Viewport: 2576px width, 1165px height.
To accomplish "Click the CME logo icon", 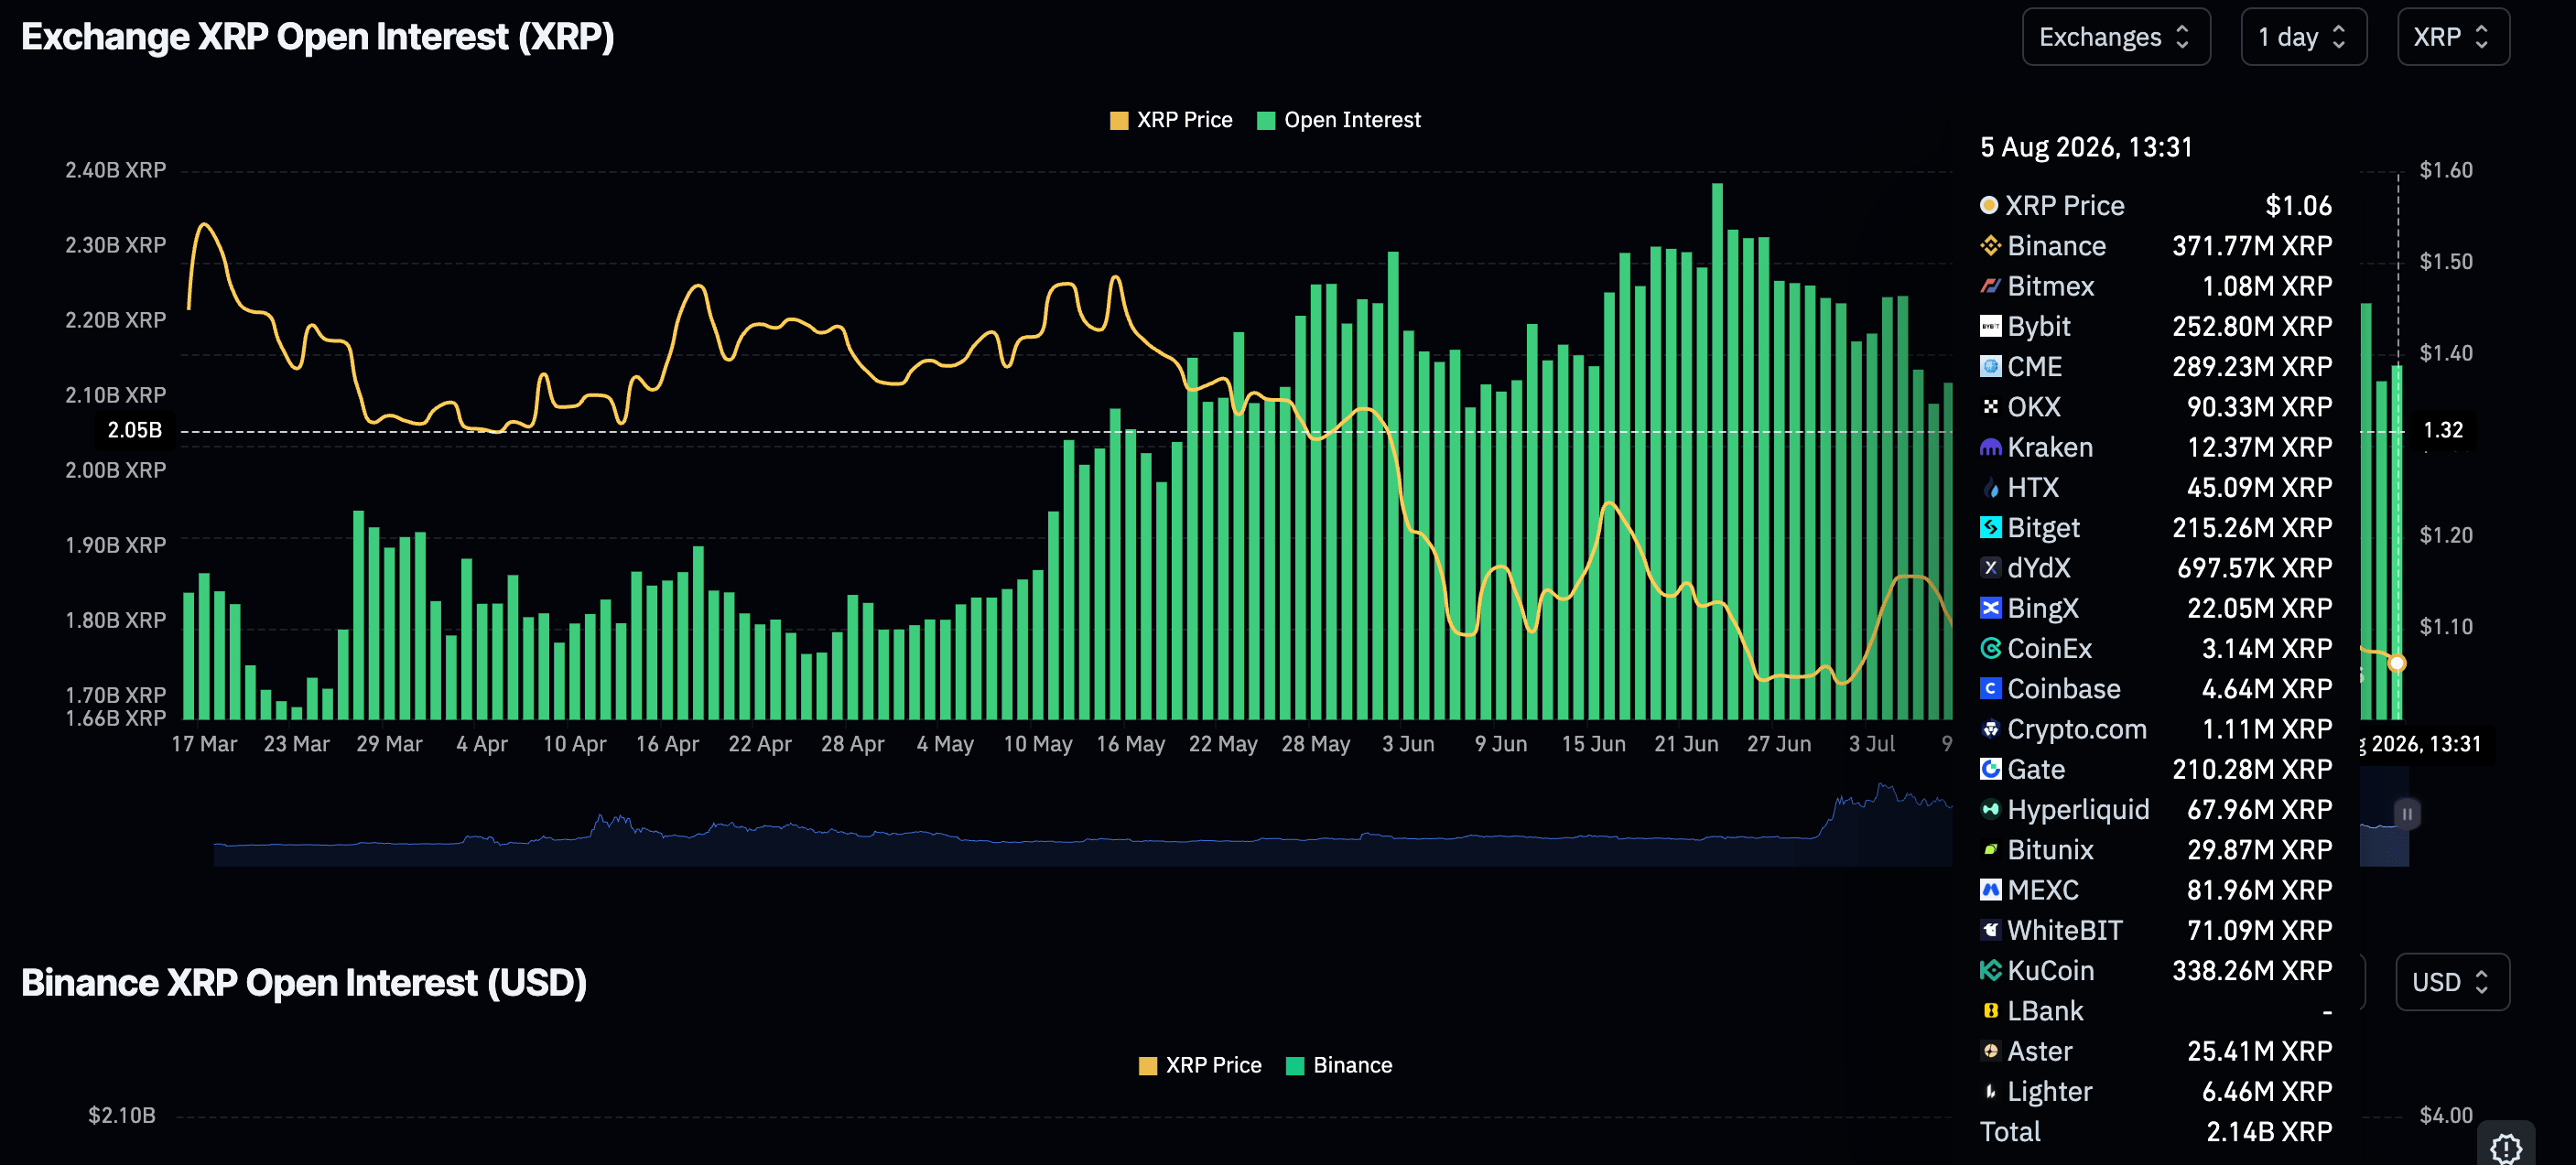I will 1990,367.
